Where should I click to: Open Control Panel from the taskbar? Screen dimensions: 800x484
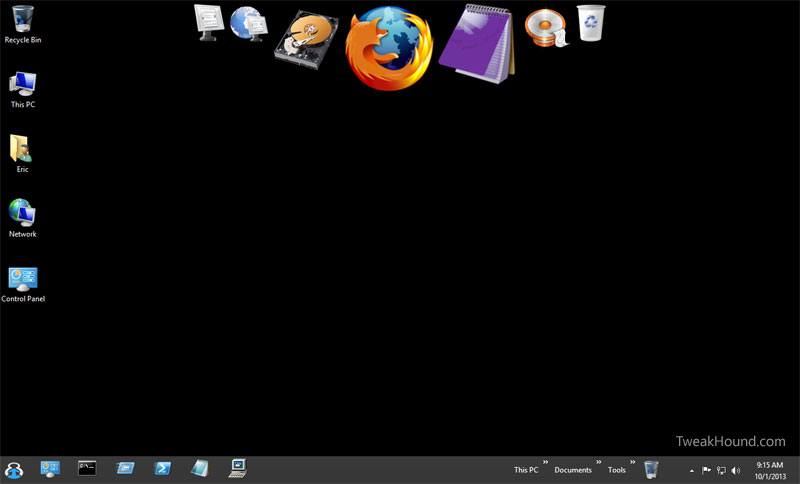point(50,468)
